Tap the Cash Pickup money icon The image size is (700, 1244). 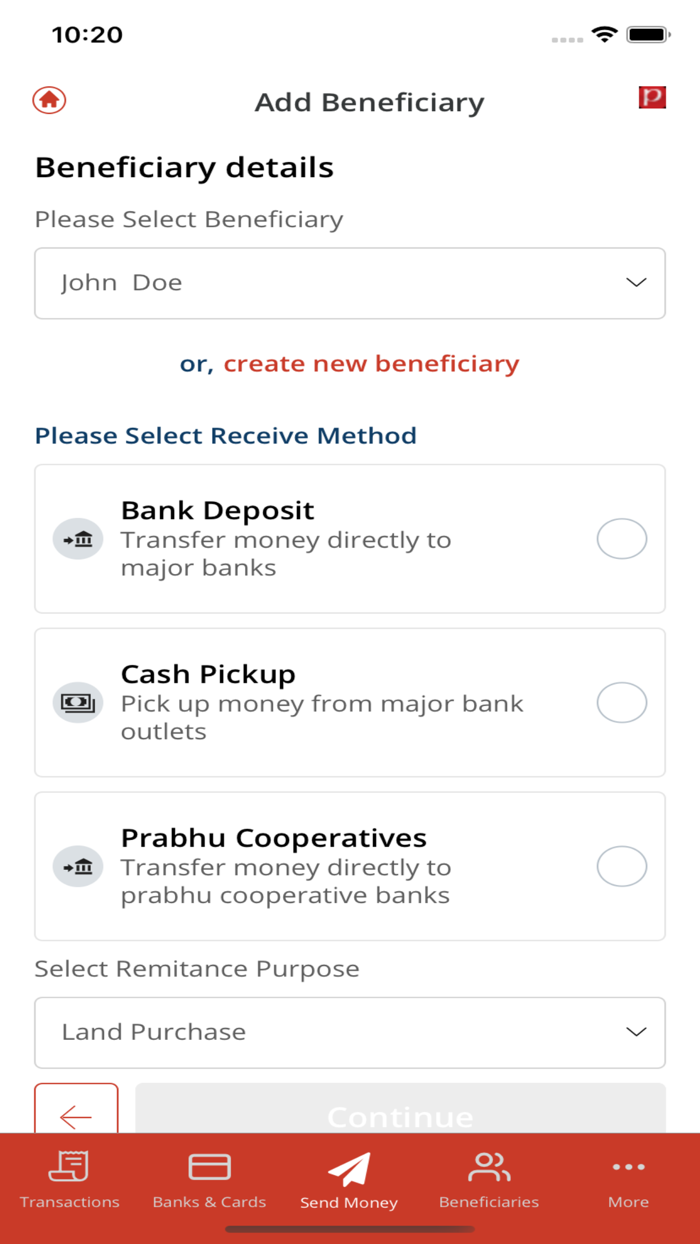coord(77,702)
